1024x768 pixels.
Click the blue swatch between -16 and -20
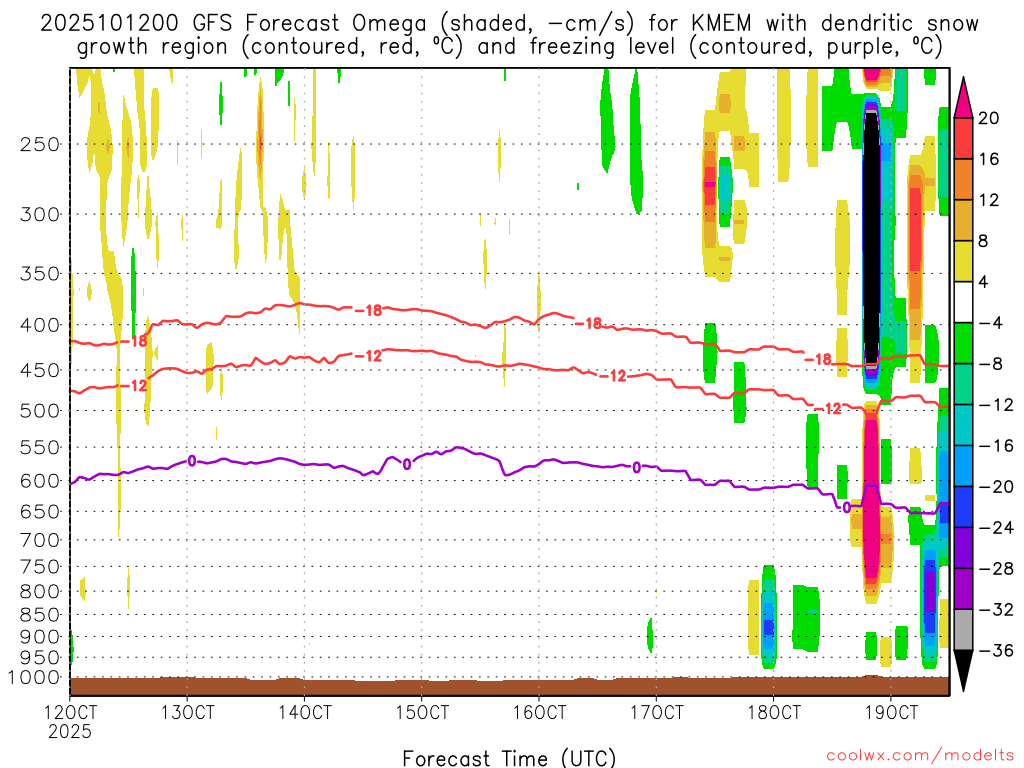tap(963, 466)
